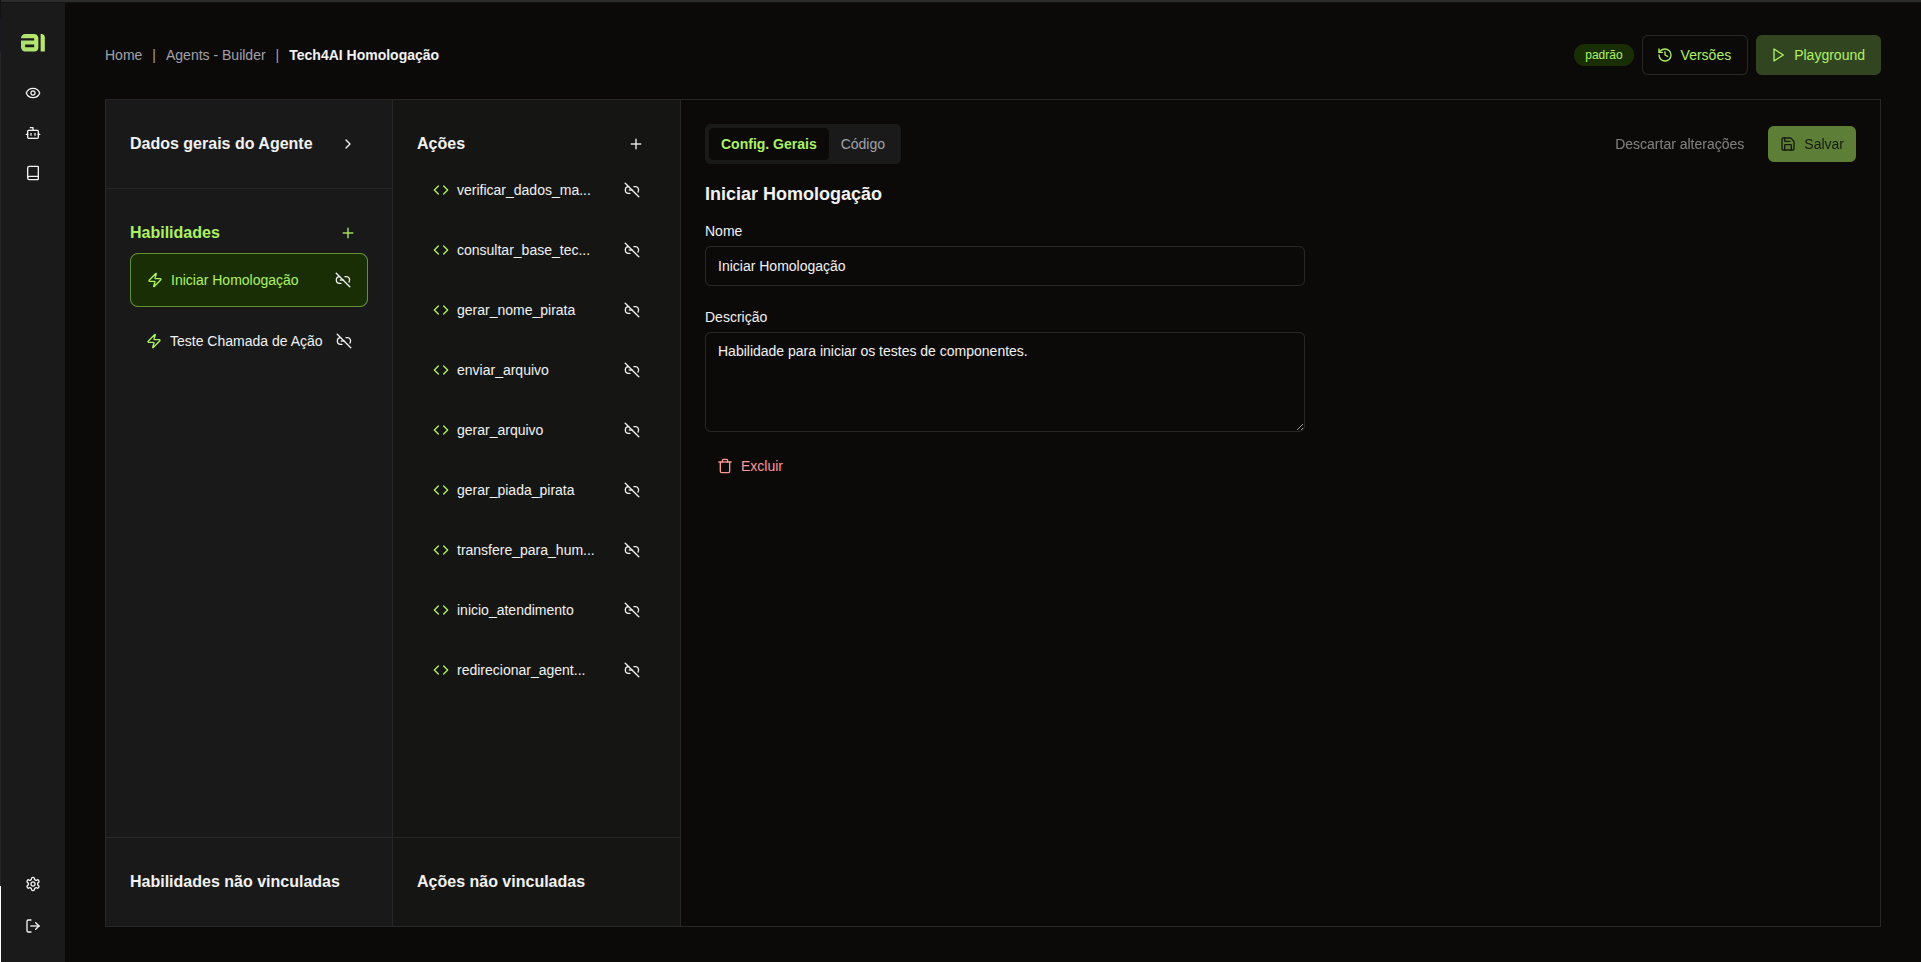Click the Nome input field
Image resolution: width=1921 pixels, height=962 pixels.
pos(1004,266)
